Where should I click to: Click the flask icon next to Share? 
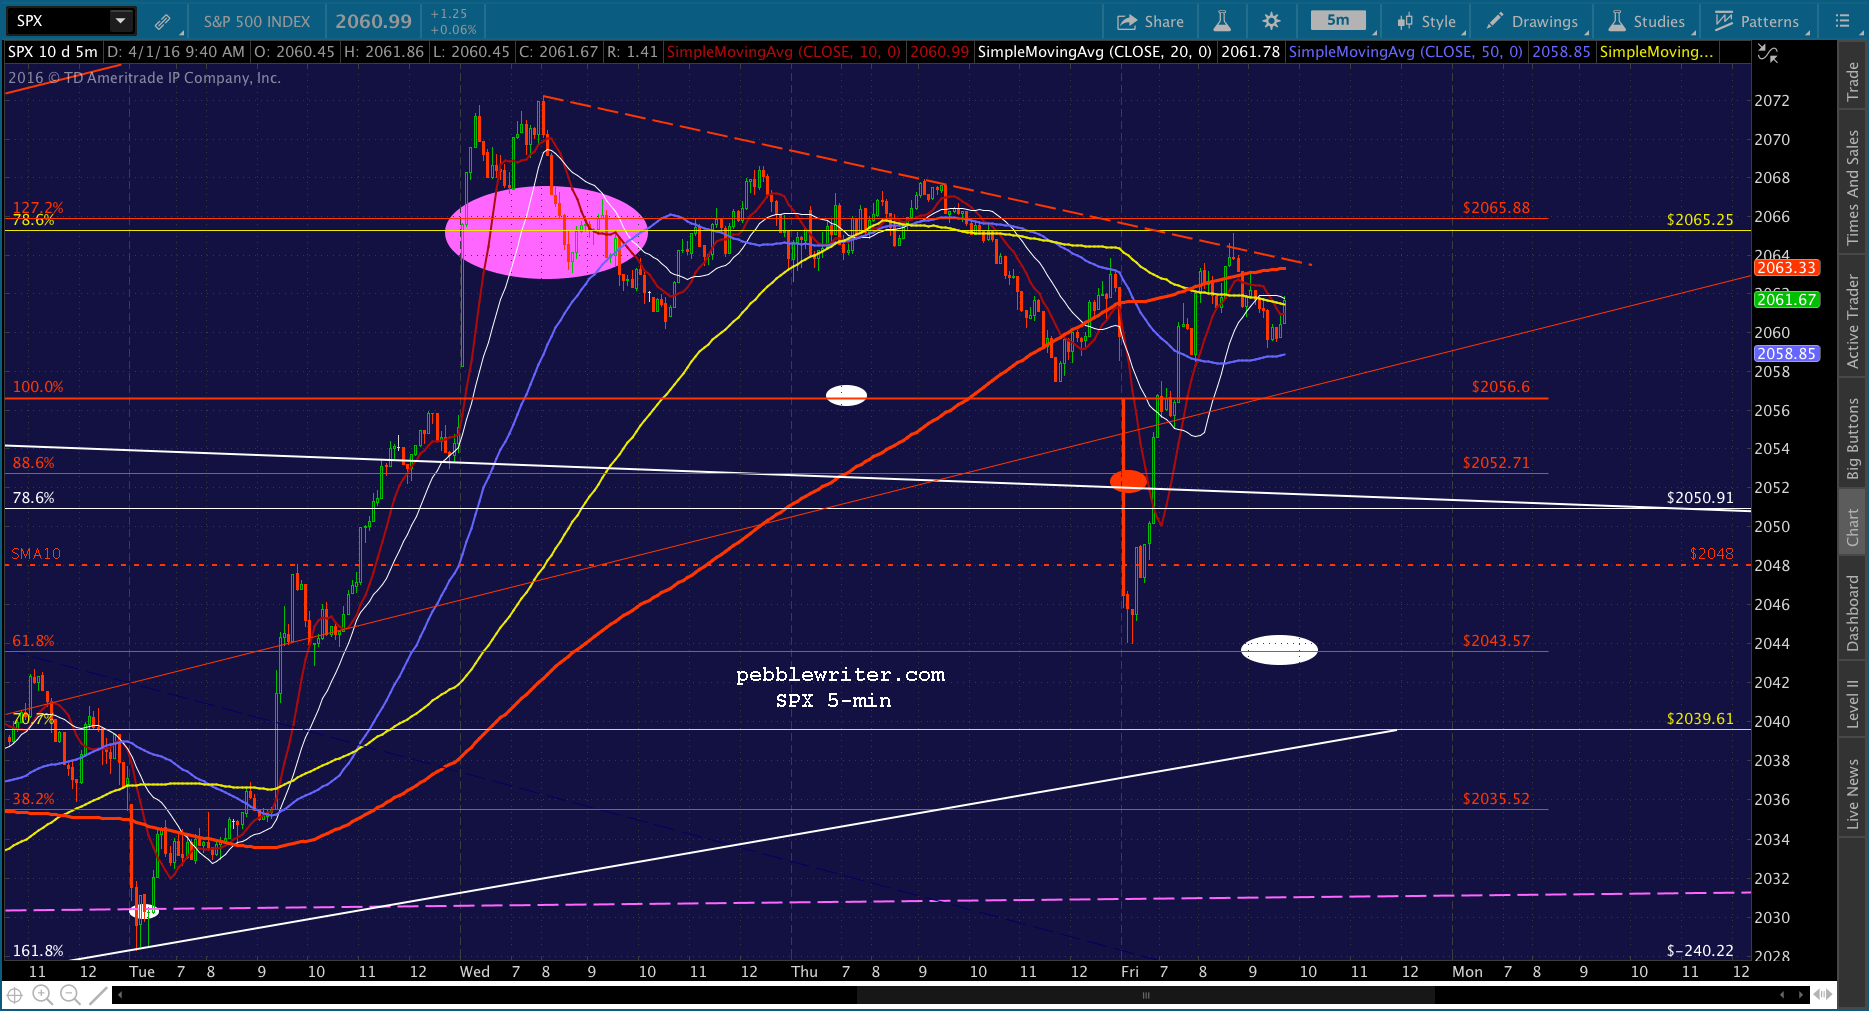pyautogui.click(x=1222, y=21)
